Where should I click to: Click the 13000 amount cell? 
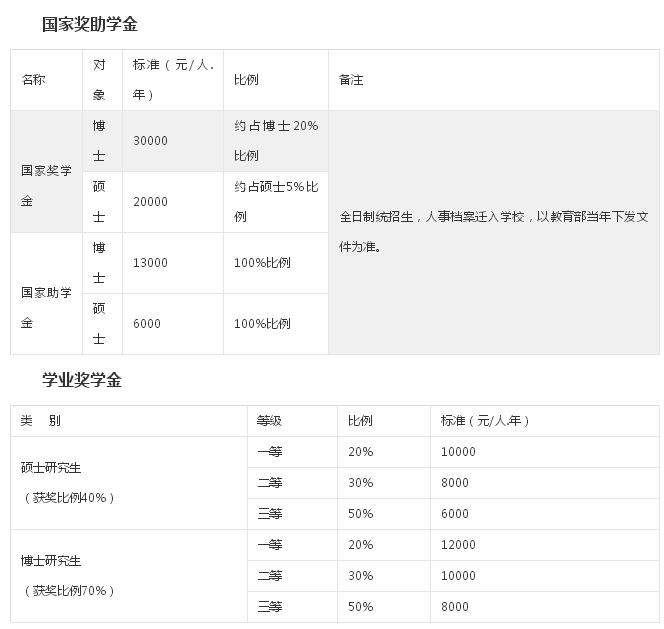click(150, 263)
